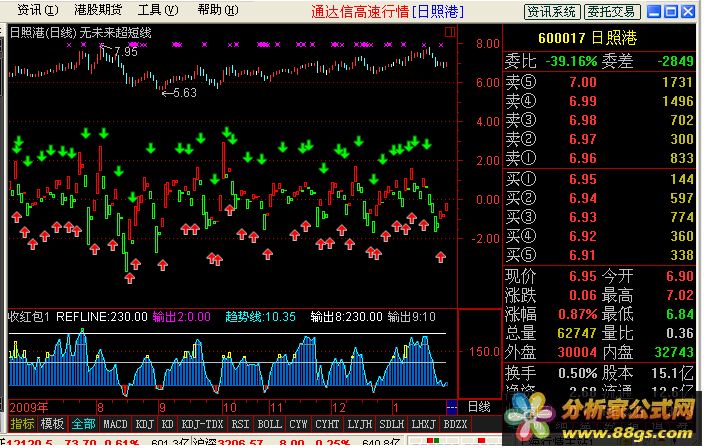Switch to the LYJH indicator
Screen dimensions: 704x448
point(360,424)
